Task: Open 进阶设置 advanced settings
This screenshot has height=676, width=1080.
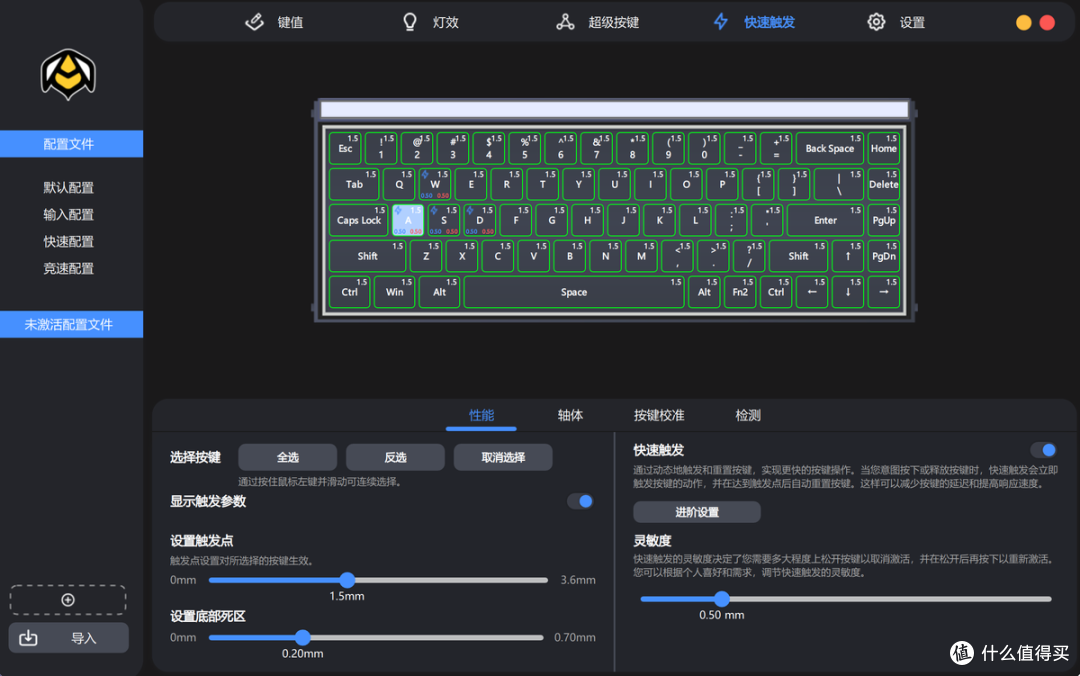Action: point(697,511)
